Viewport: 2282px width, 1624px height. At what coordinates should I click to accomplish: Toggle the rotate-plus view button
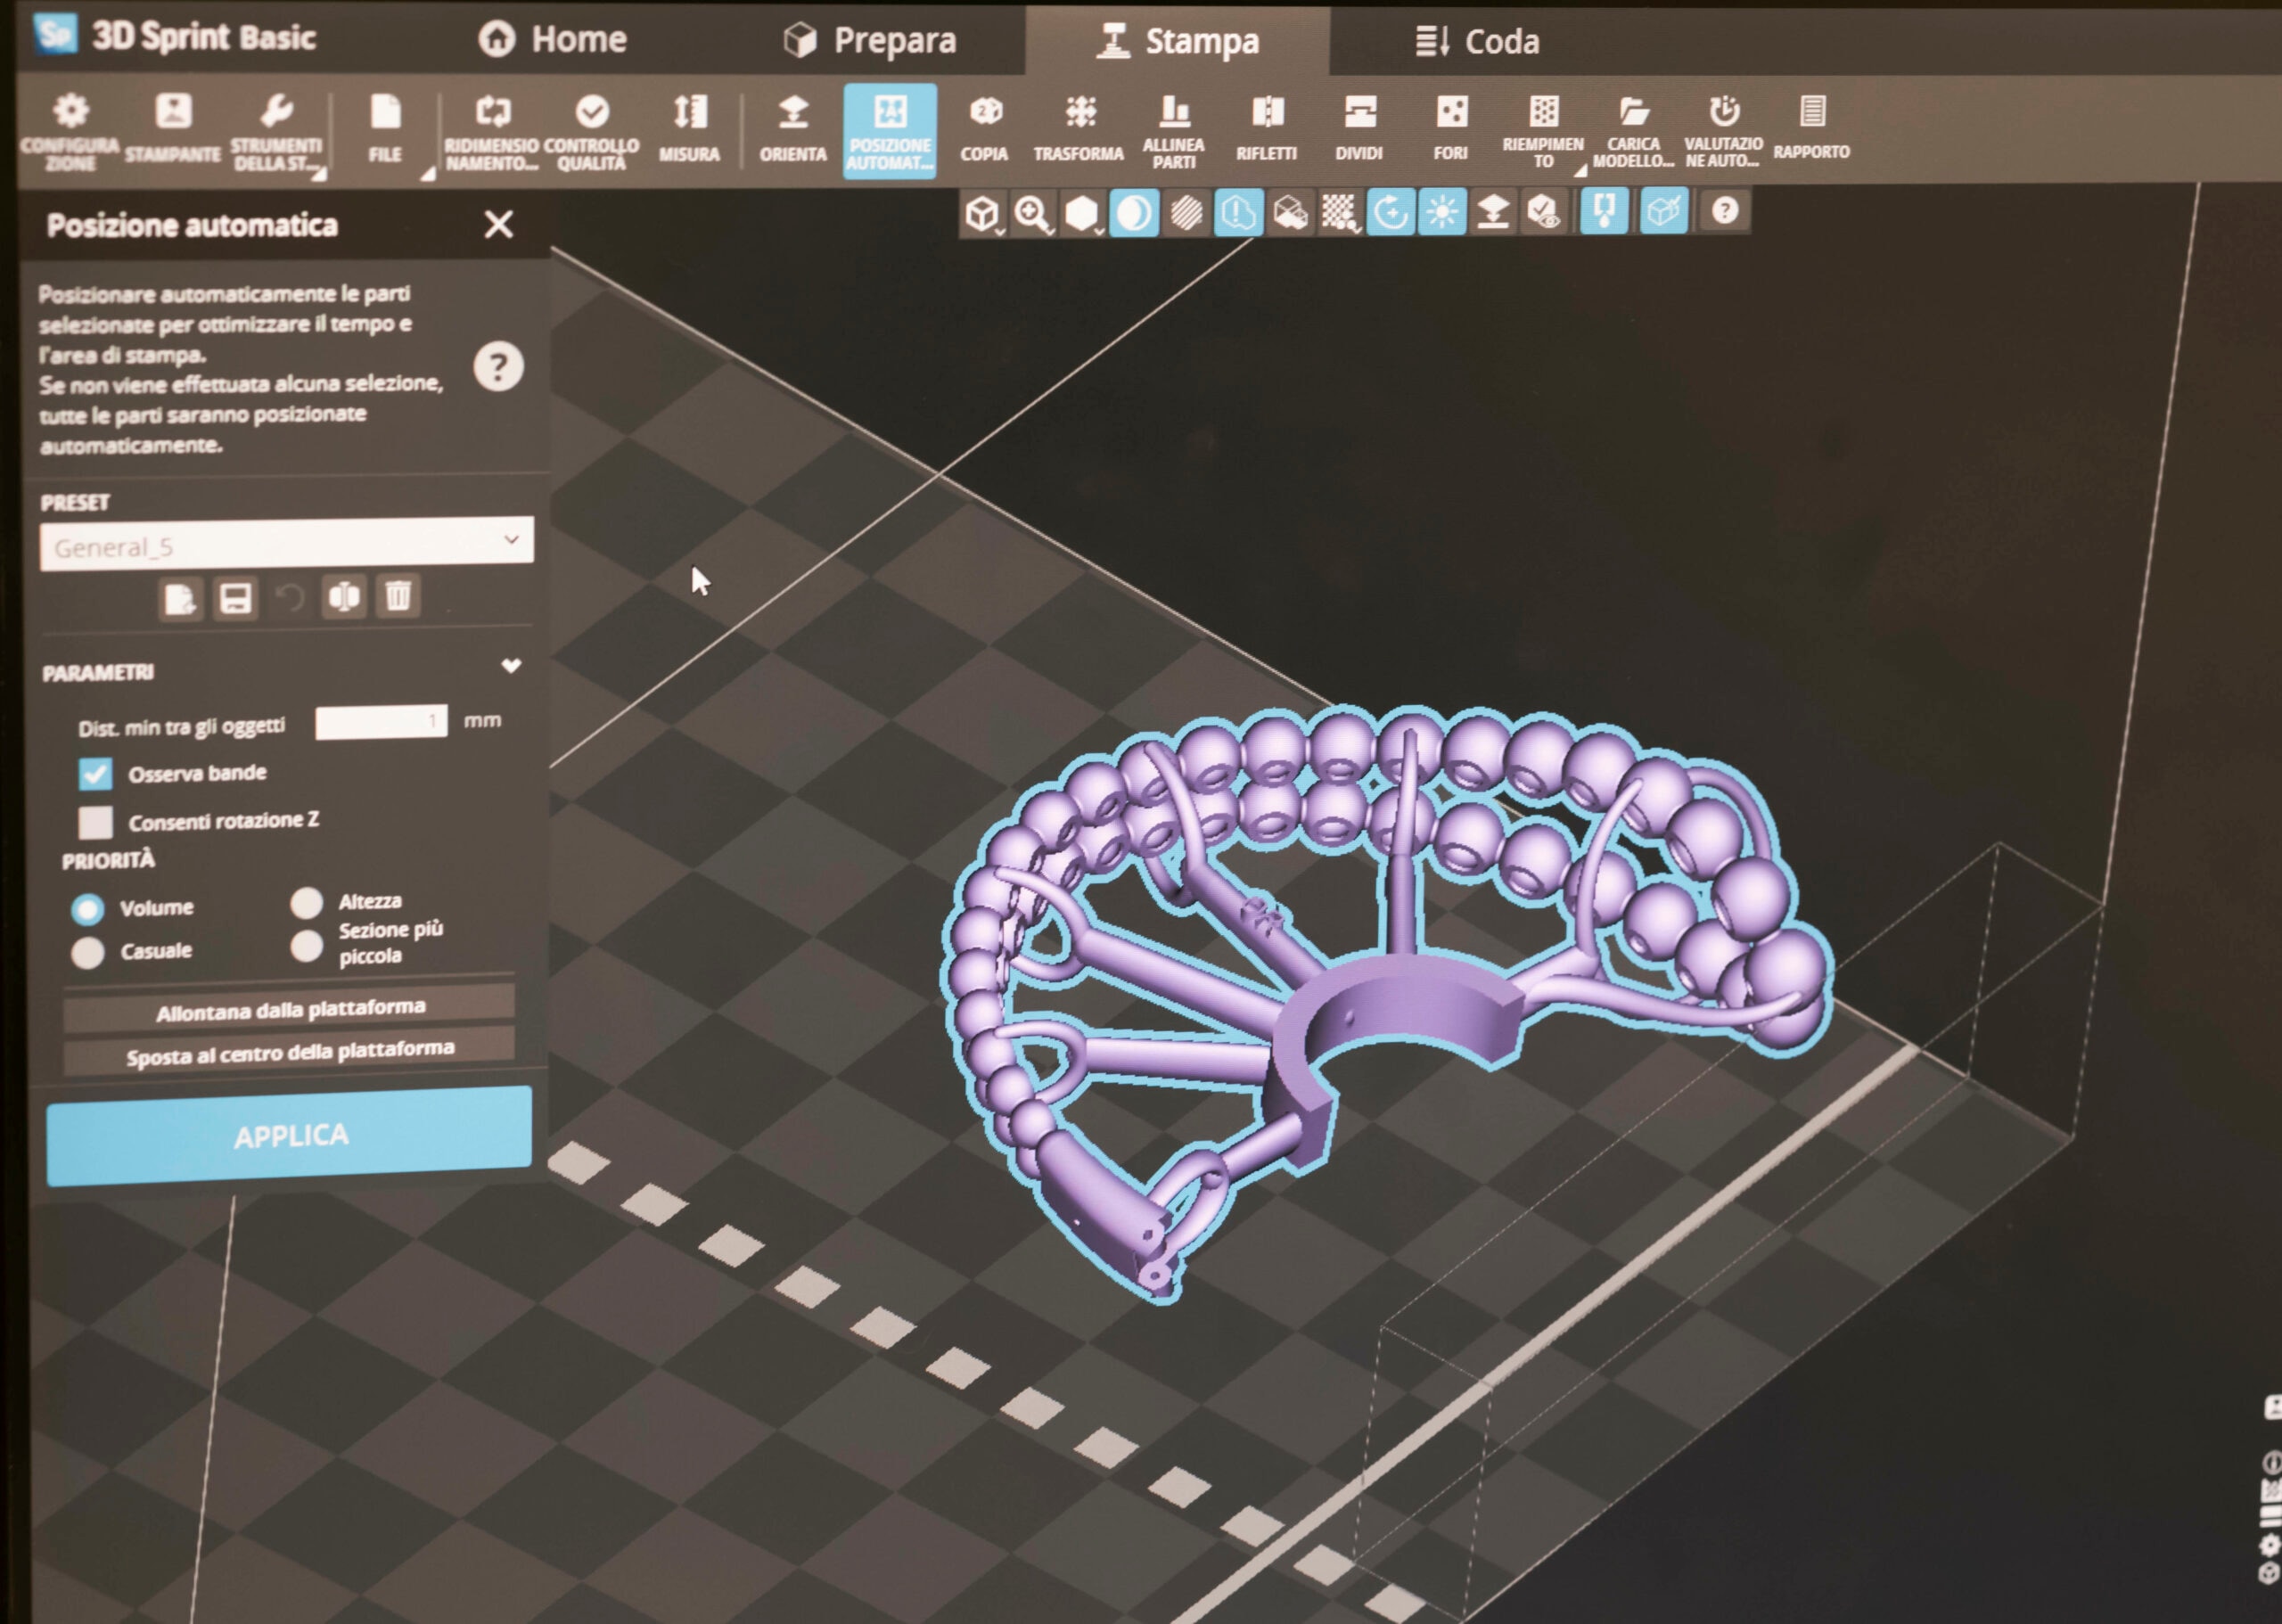[x=1391, y=212]
